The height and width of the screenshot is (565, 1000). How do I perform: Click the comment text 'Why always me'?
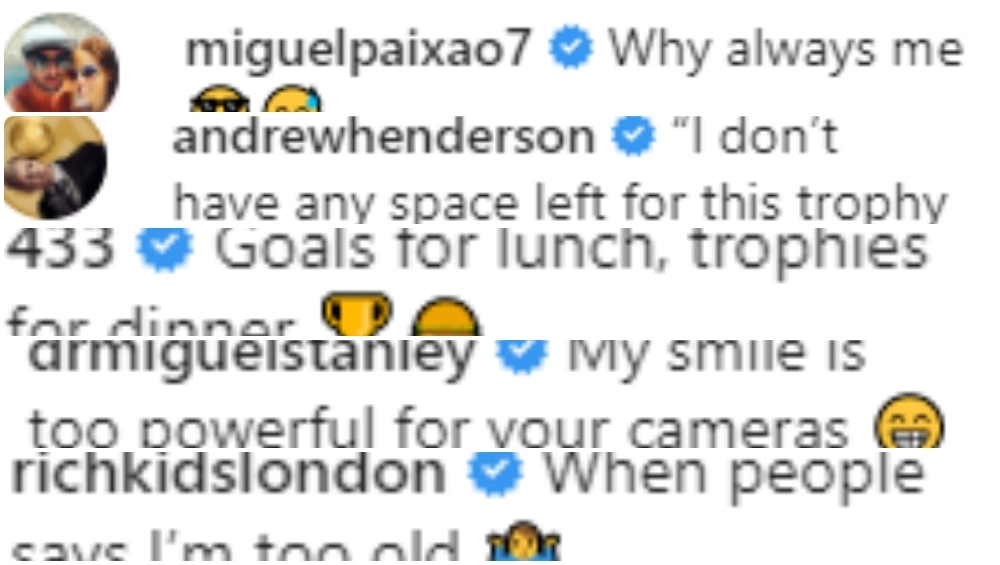pyautogui.click(x=785, y=50)
